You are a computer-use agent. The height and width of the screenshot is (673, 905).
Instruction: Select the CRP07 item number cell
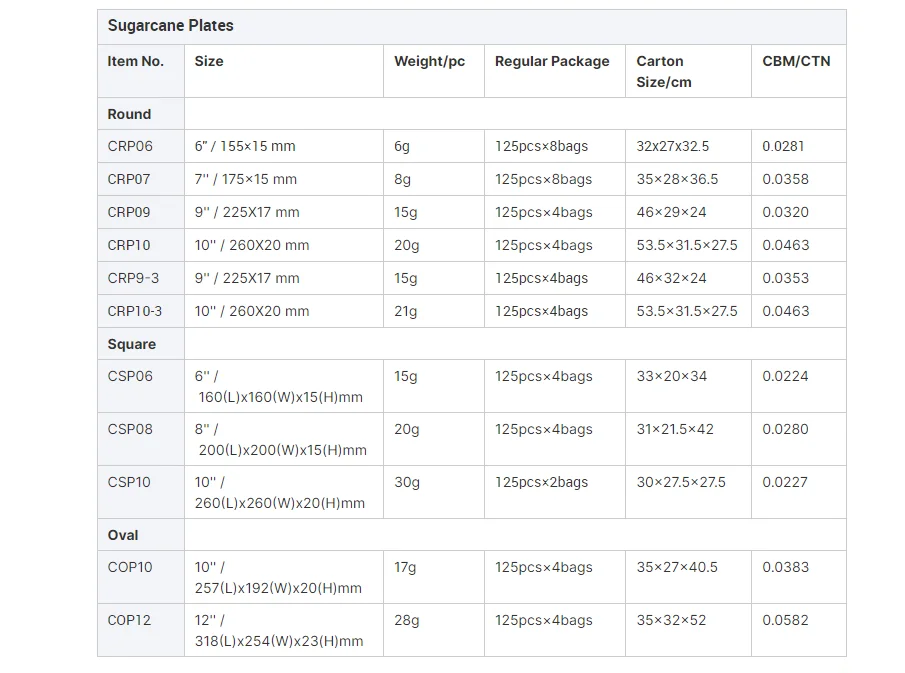(x=131, y=179)
